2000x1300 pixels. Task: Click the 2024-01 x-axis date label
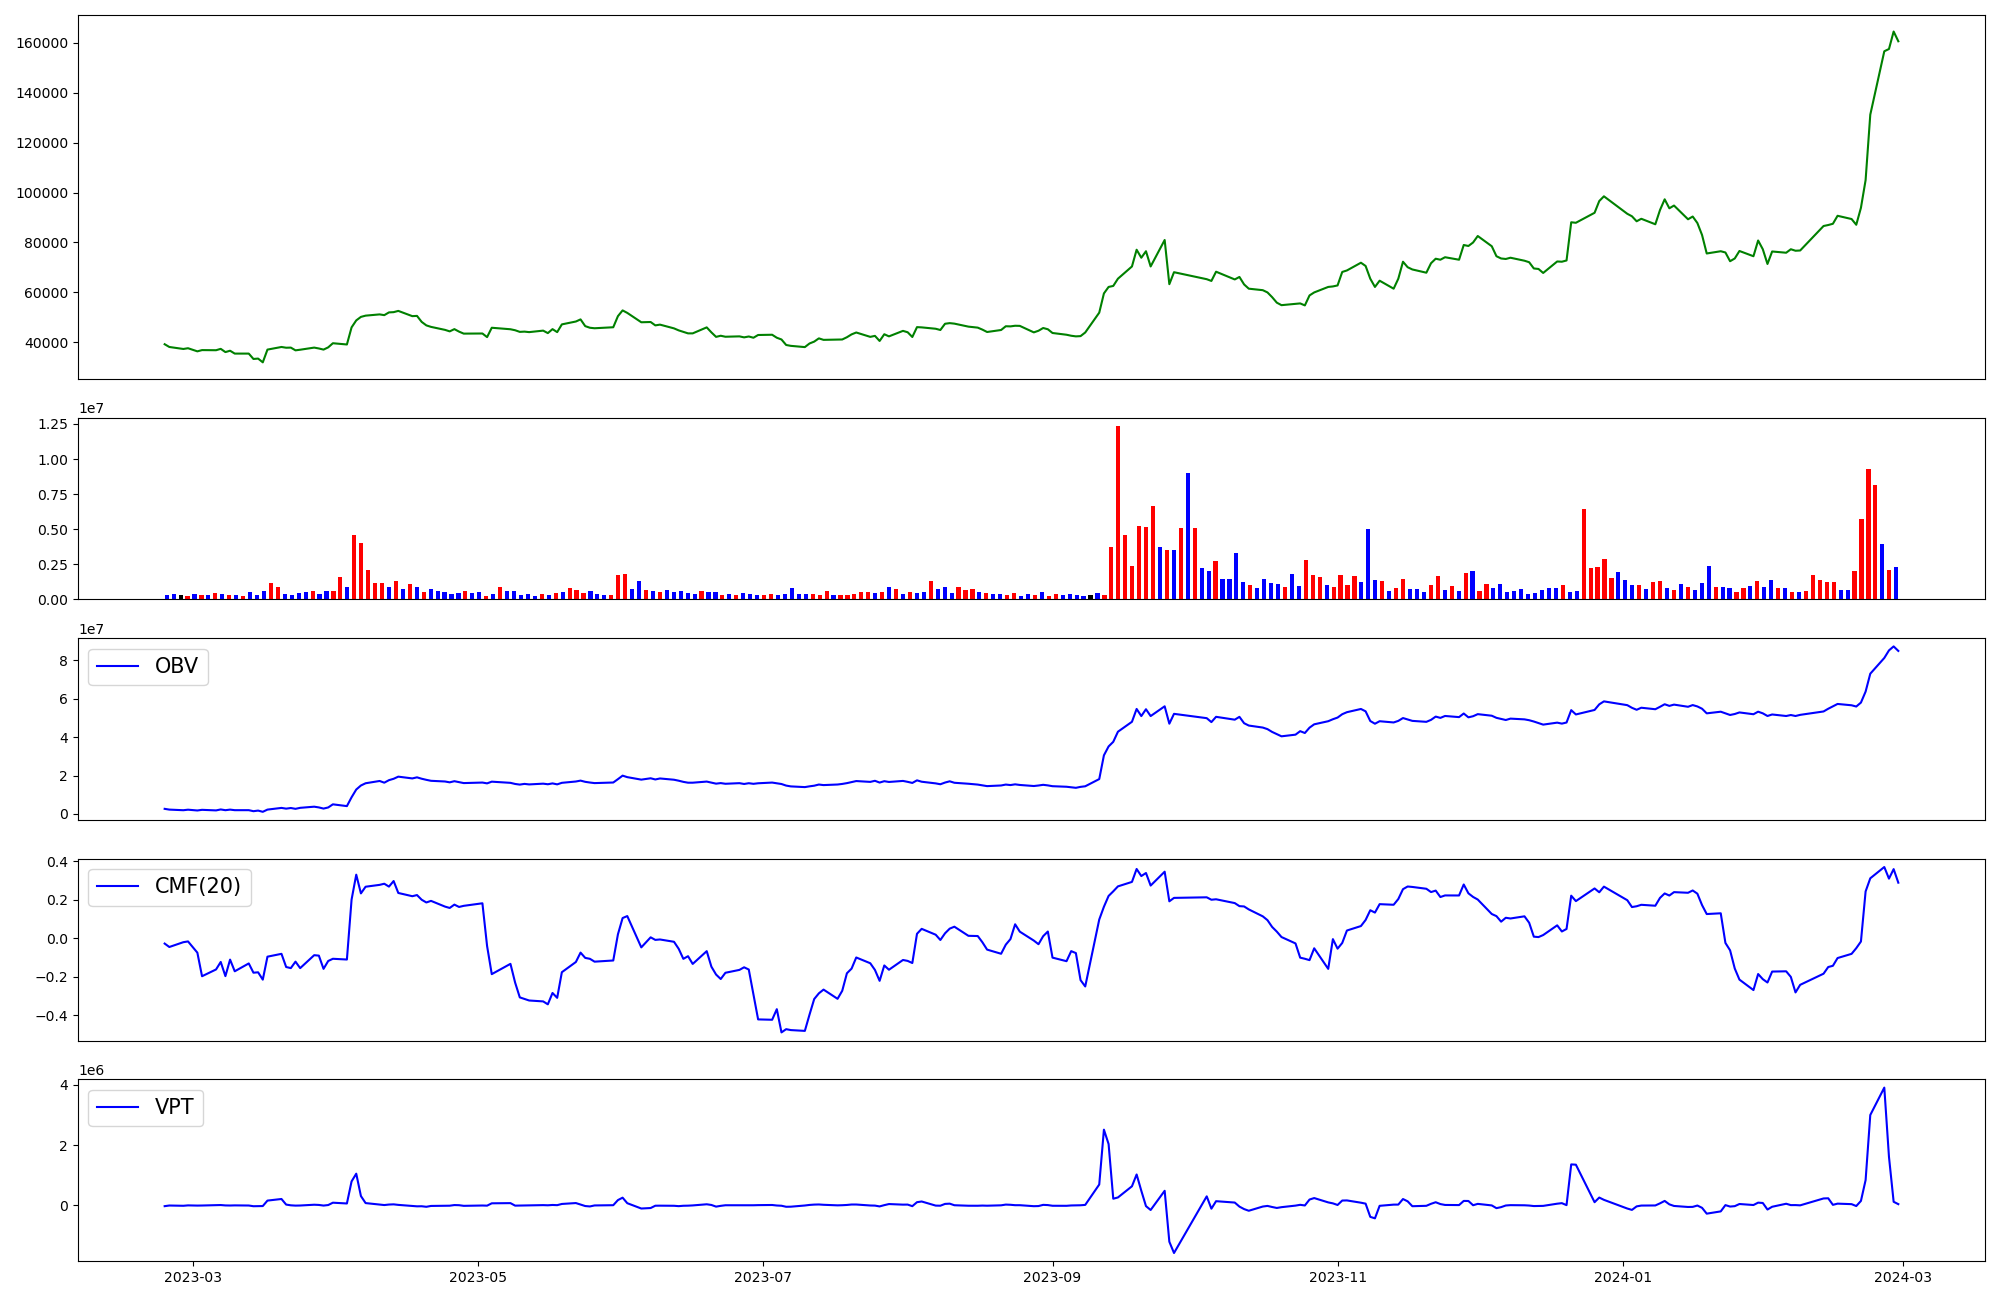[x=1623, y=1277]
